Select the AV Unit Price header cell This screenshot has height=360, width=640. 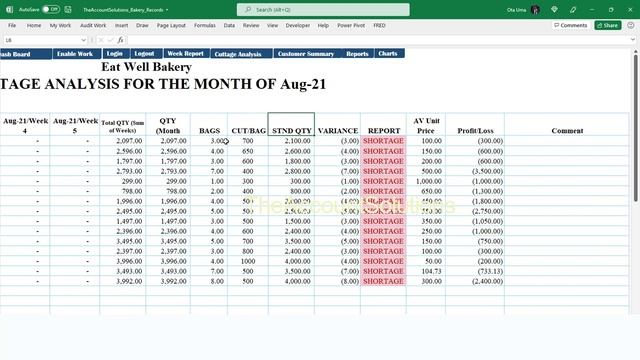tap(426, 124)
